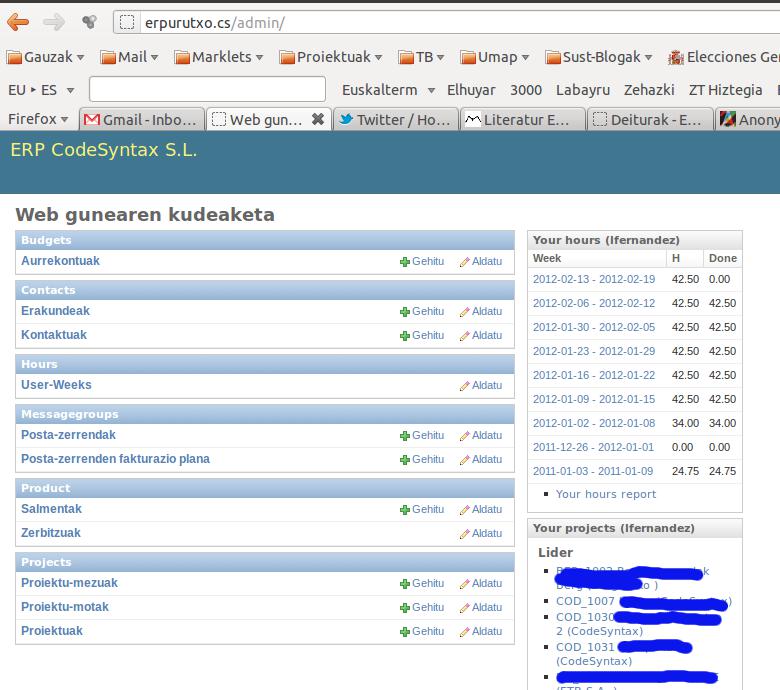Close the Web gunearen tab

point(318,119)
